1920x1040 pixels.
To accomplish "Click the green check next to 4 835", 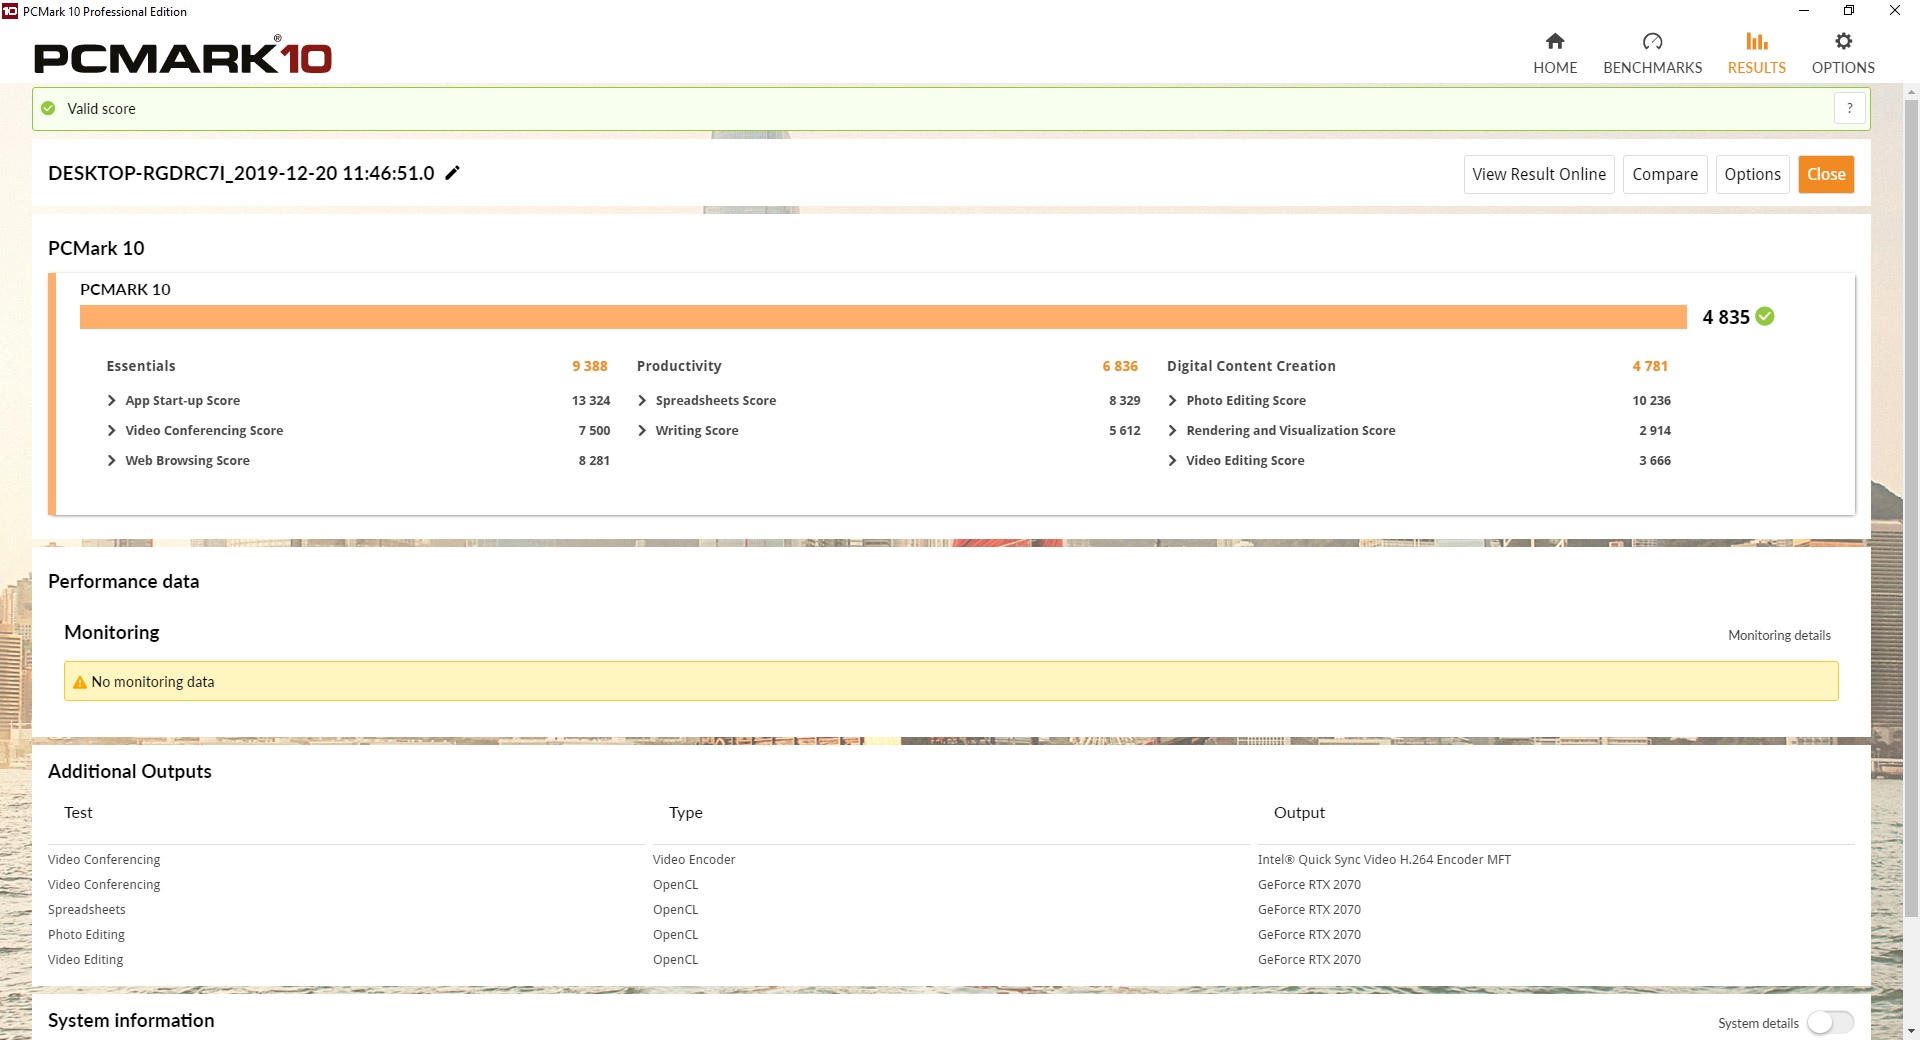I will pos(1765,316).
